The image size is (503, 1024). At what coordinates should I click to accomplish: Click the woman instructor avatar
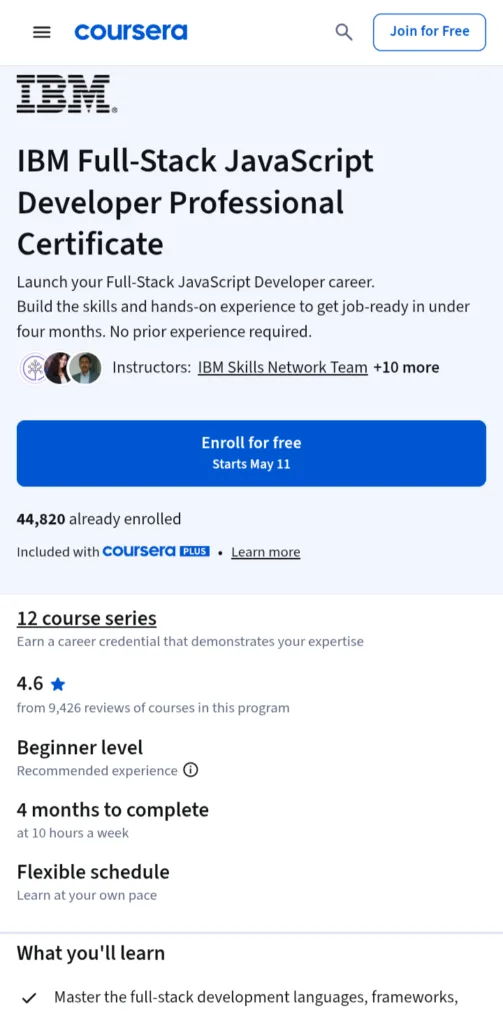point(59,368)
